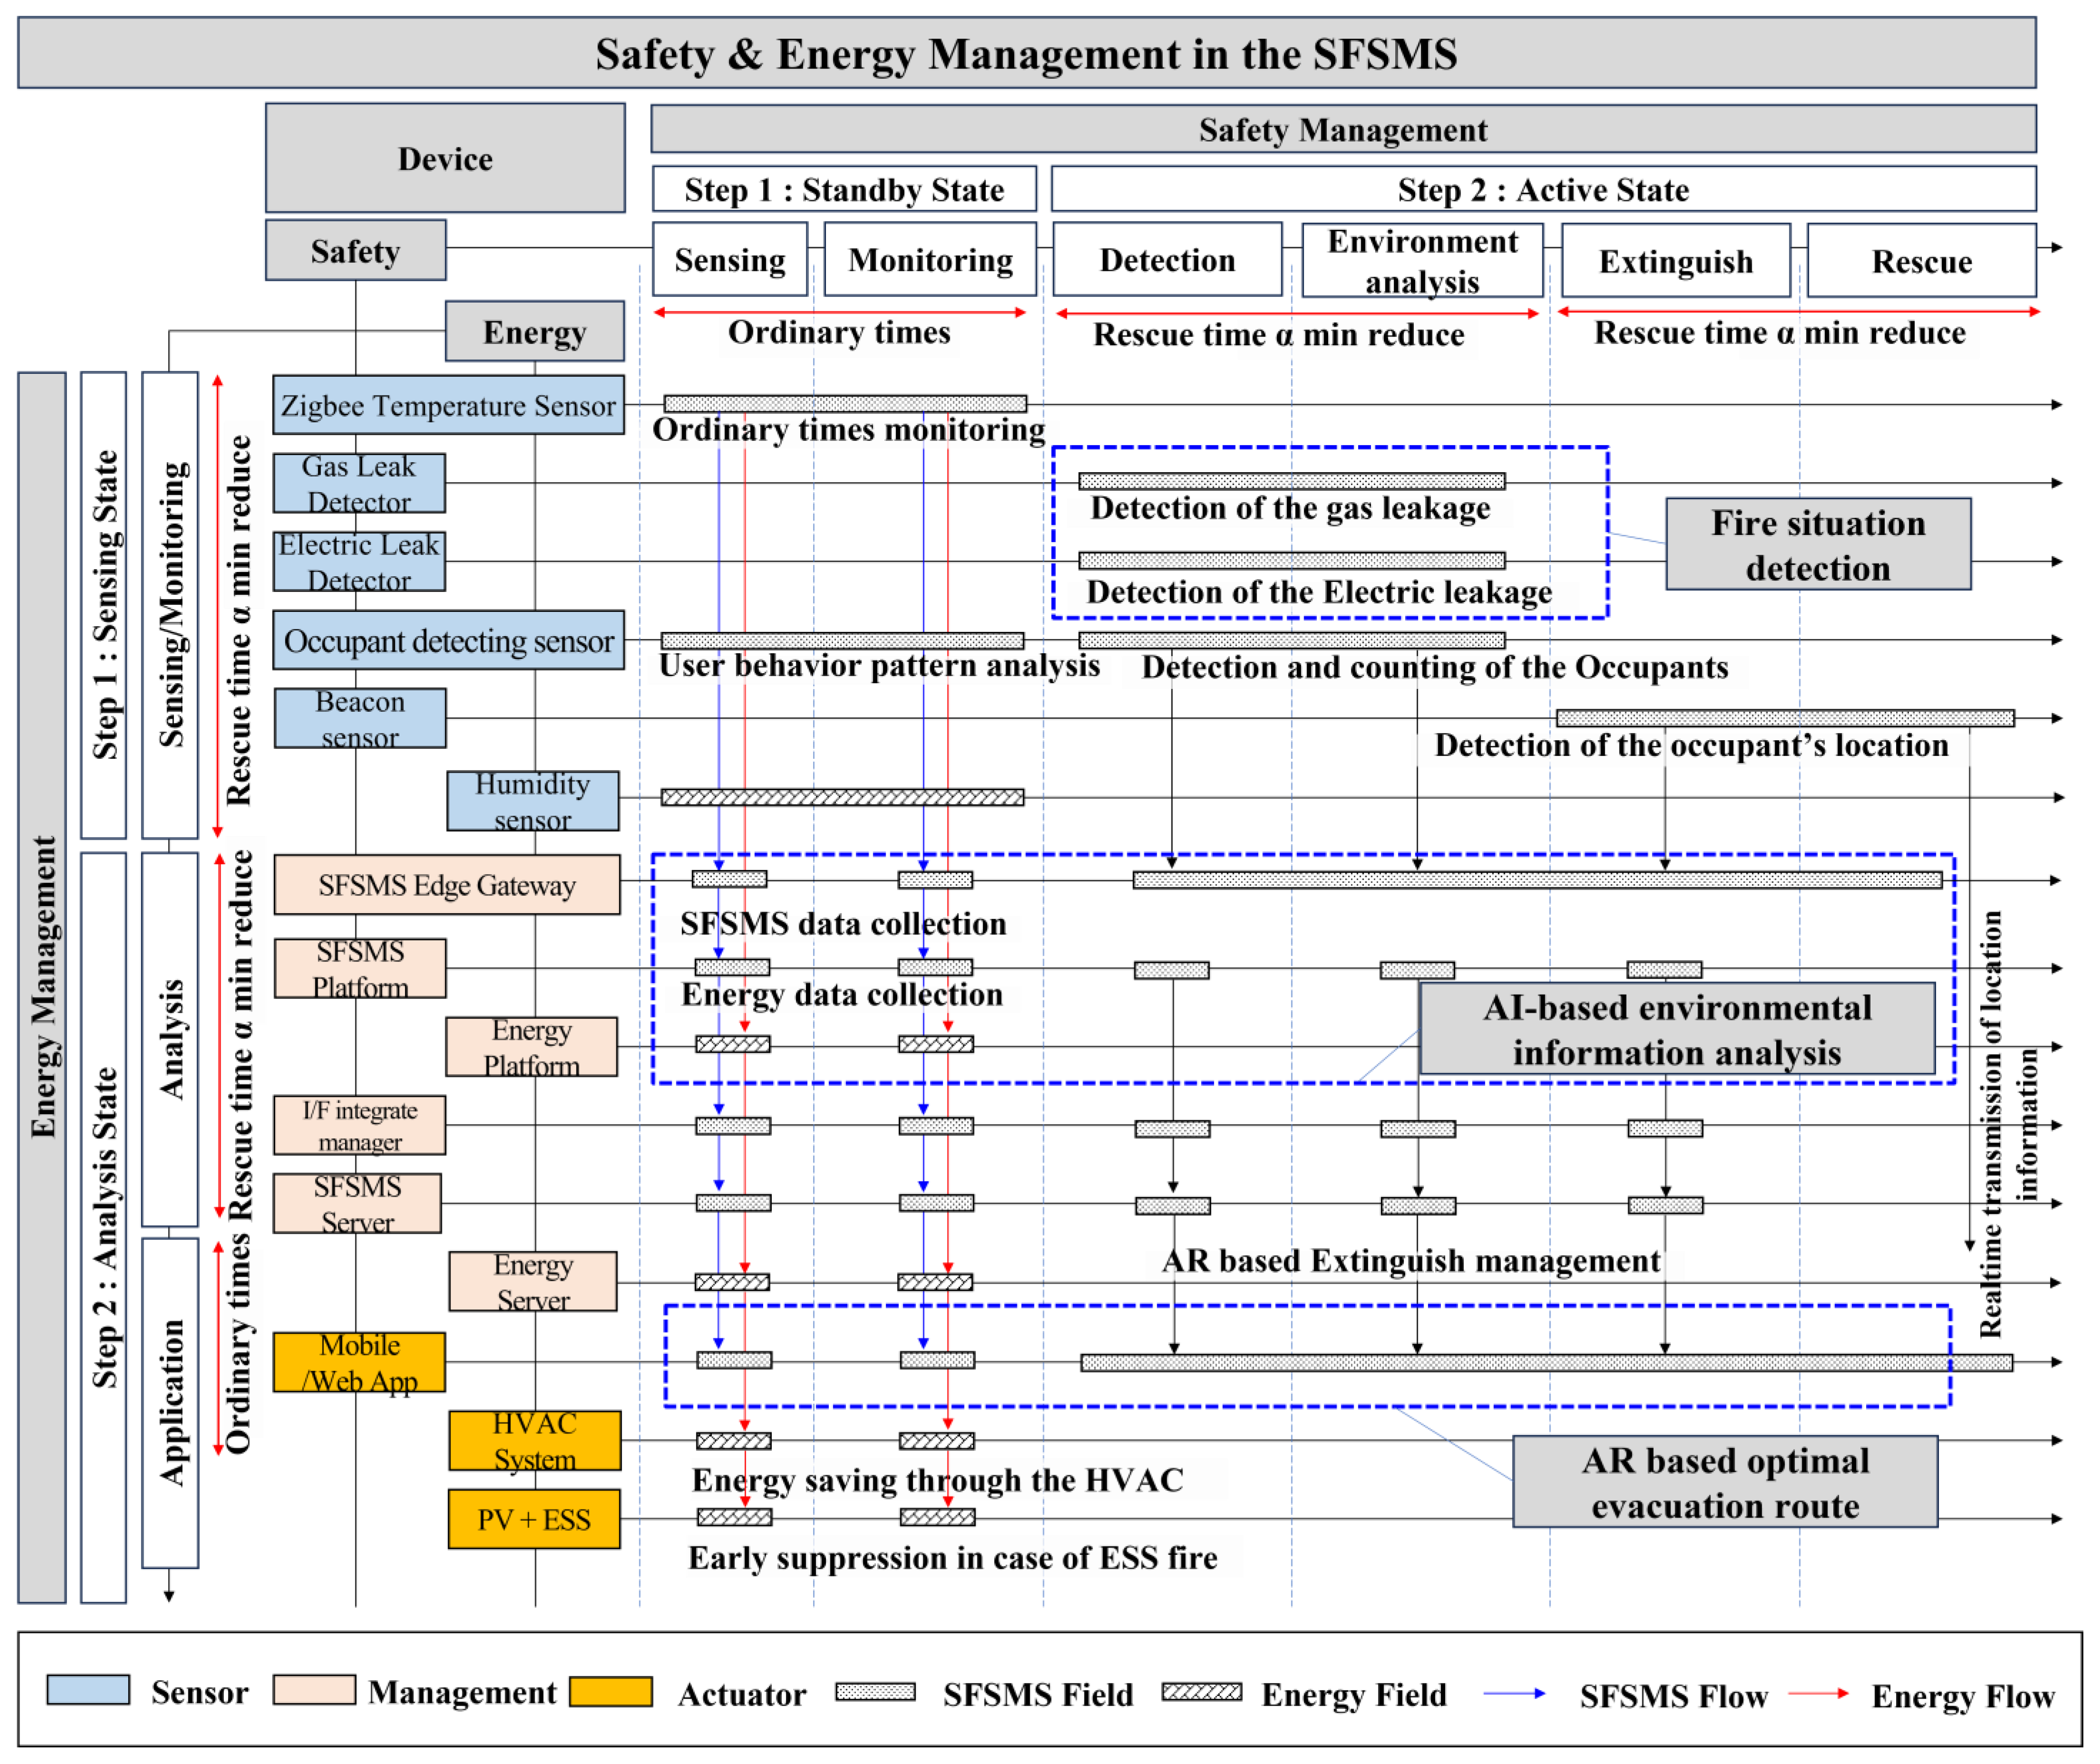Click the SFSMS Edge Gateway box
Viewport: 2100px width, 1764px height.
point(447,884)
